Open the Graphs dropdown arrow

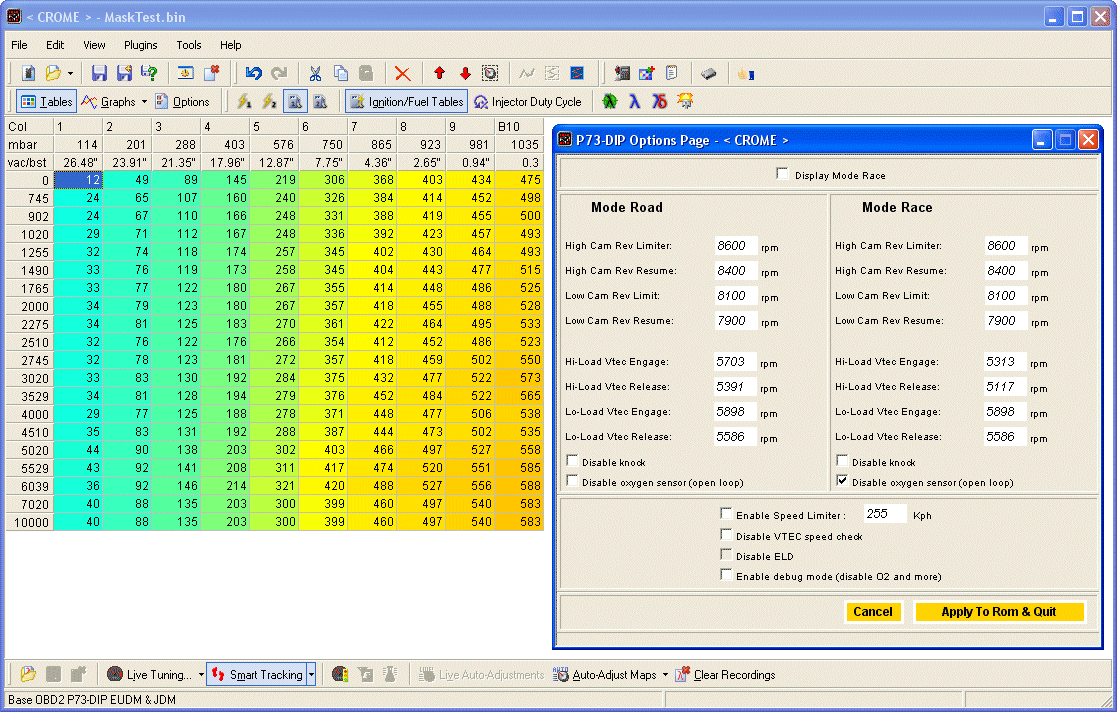(144, 102)
